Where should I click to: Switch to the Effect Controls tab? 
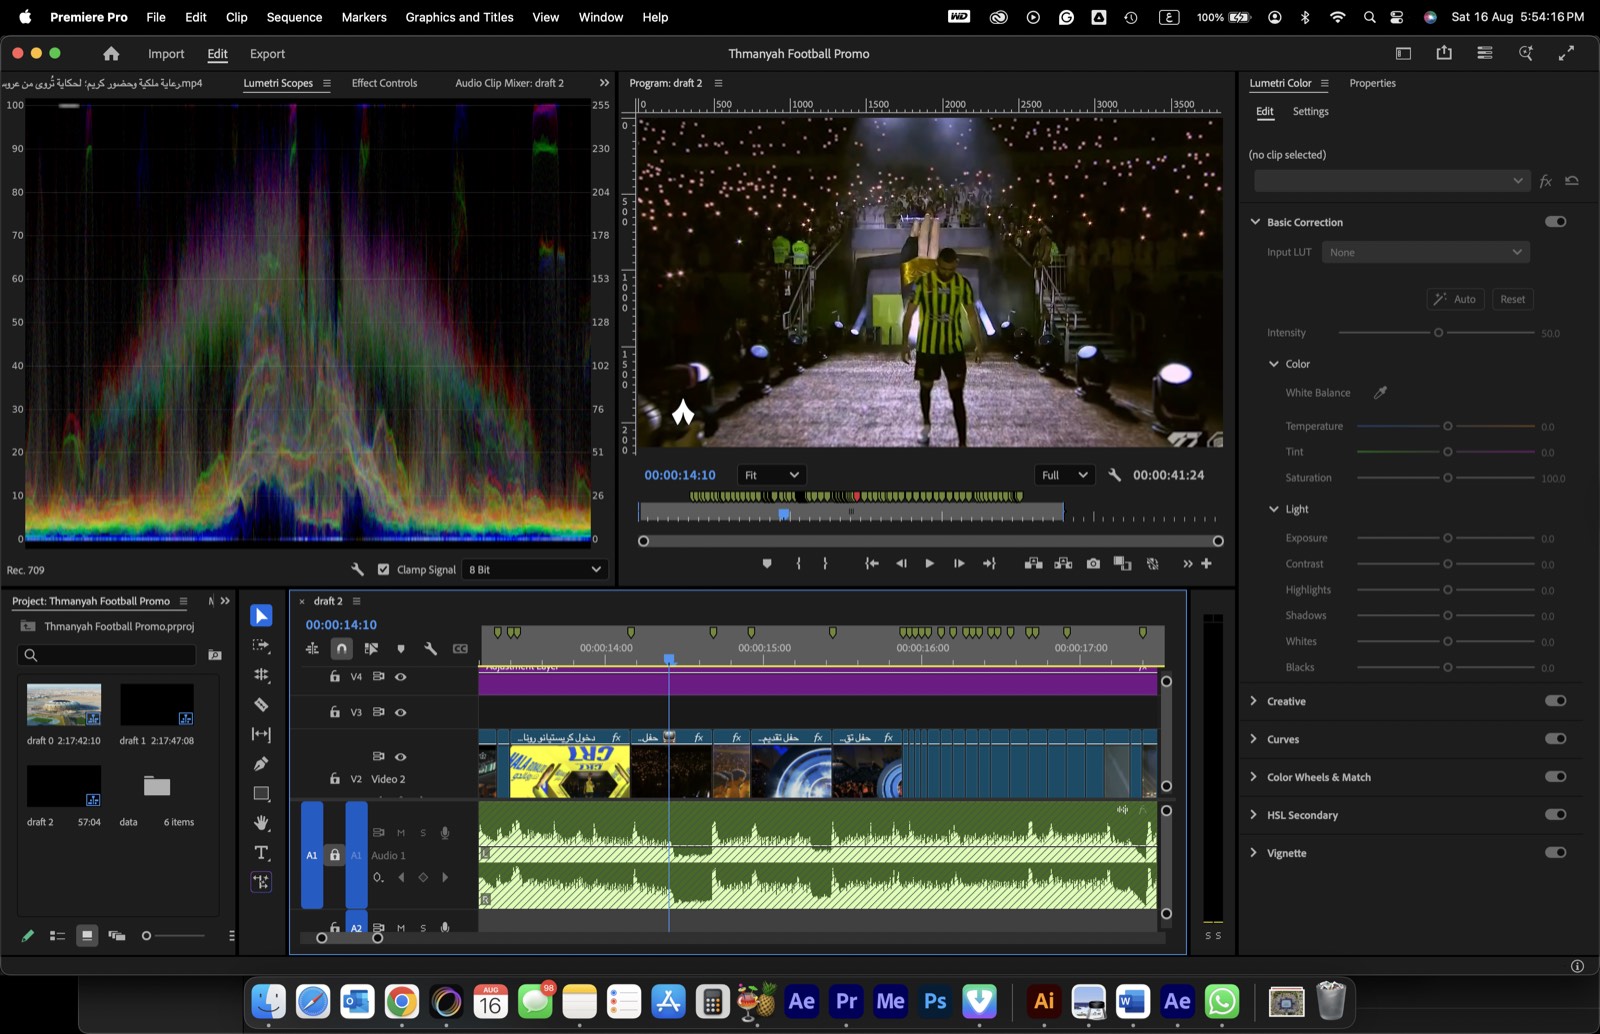pyautogui.click(x=384, y=83)
